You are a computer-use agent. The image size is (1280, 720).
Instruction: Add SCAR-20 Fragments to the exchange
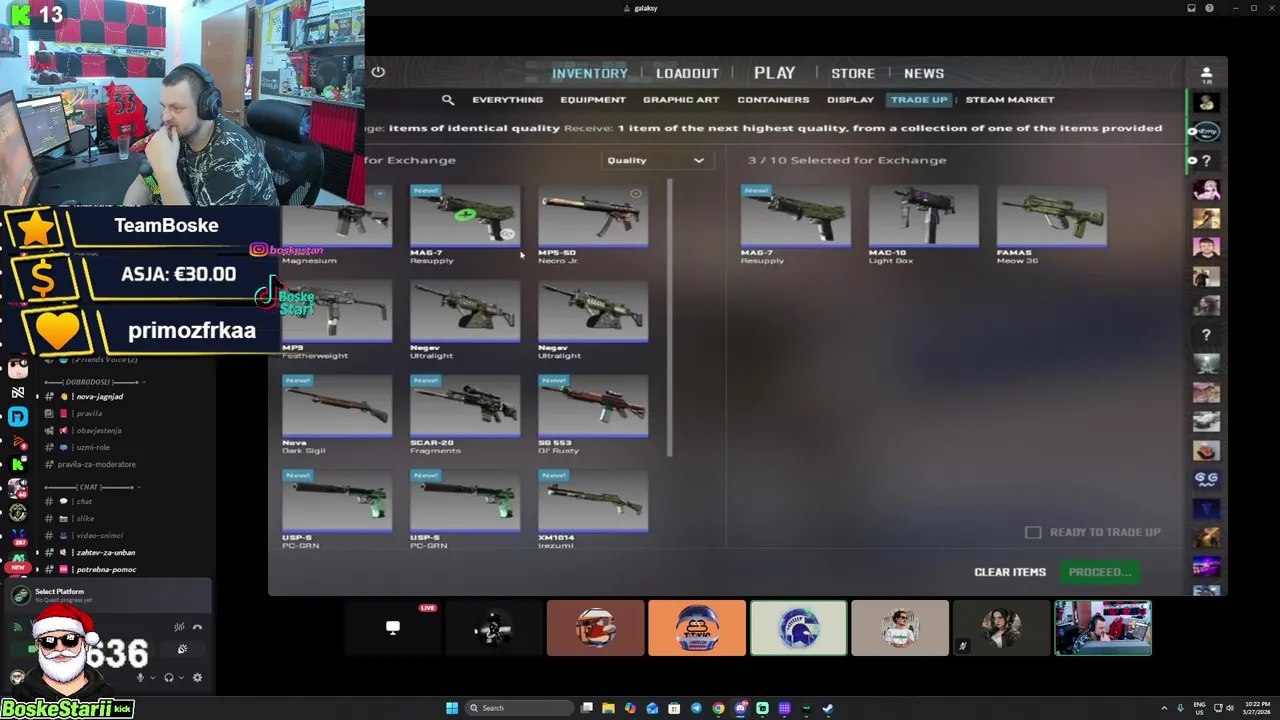[465, 415]
